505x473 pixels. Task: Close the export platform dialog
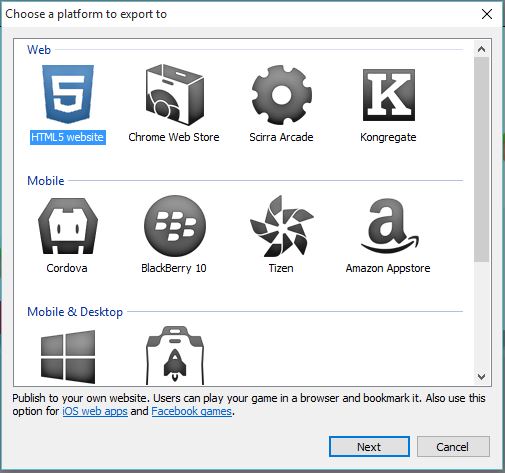tap(487, 14)
